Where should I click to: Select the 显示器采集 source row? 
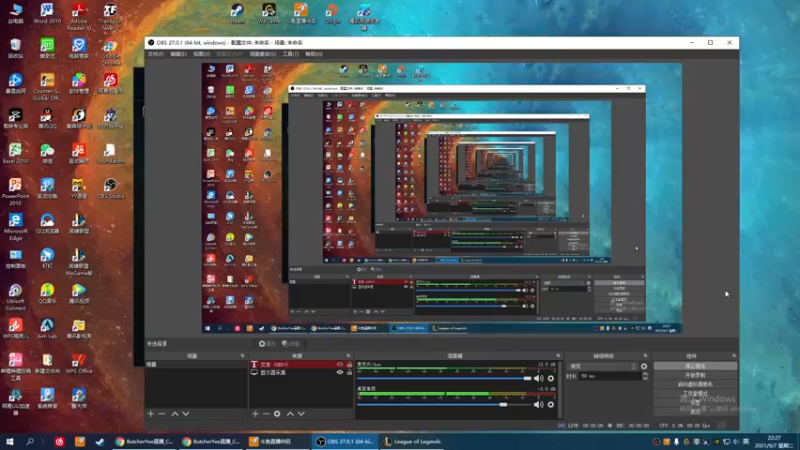[x=301, y=372]
